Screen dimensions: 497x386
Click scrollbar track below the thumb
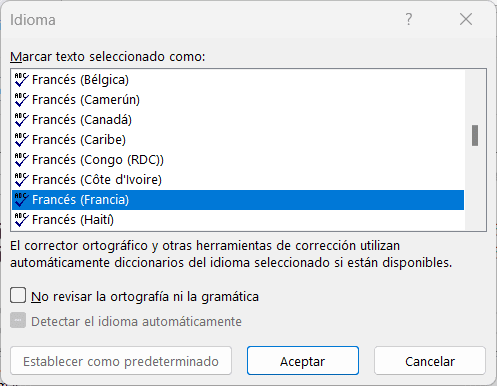pos(475,188)
